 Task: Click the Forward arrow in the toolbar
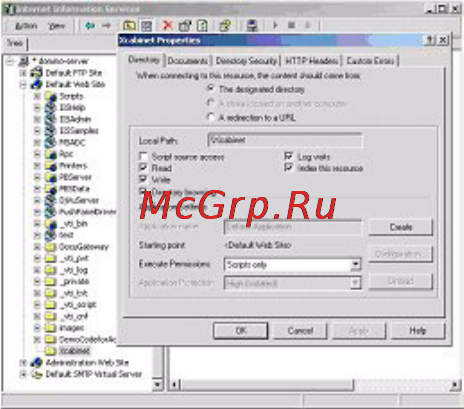coord(106,25)
